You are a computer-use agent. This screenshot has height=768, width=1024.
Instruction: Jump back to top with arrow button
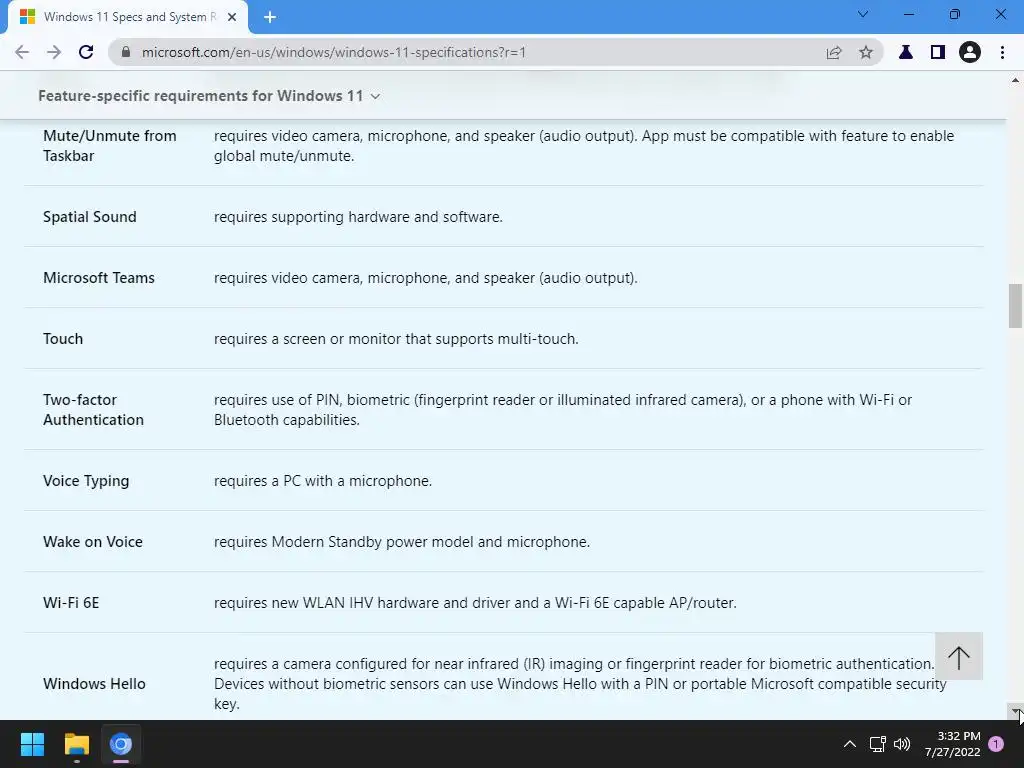(x=959, y=656)
